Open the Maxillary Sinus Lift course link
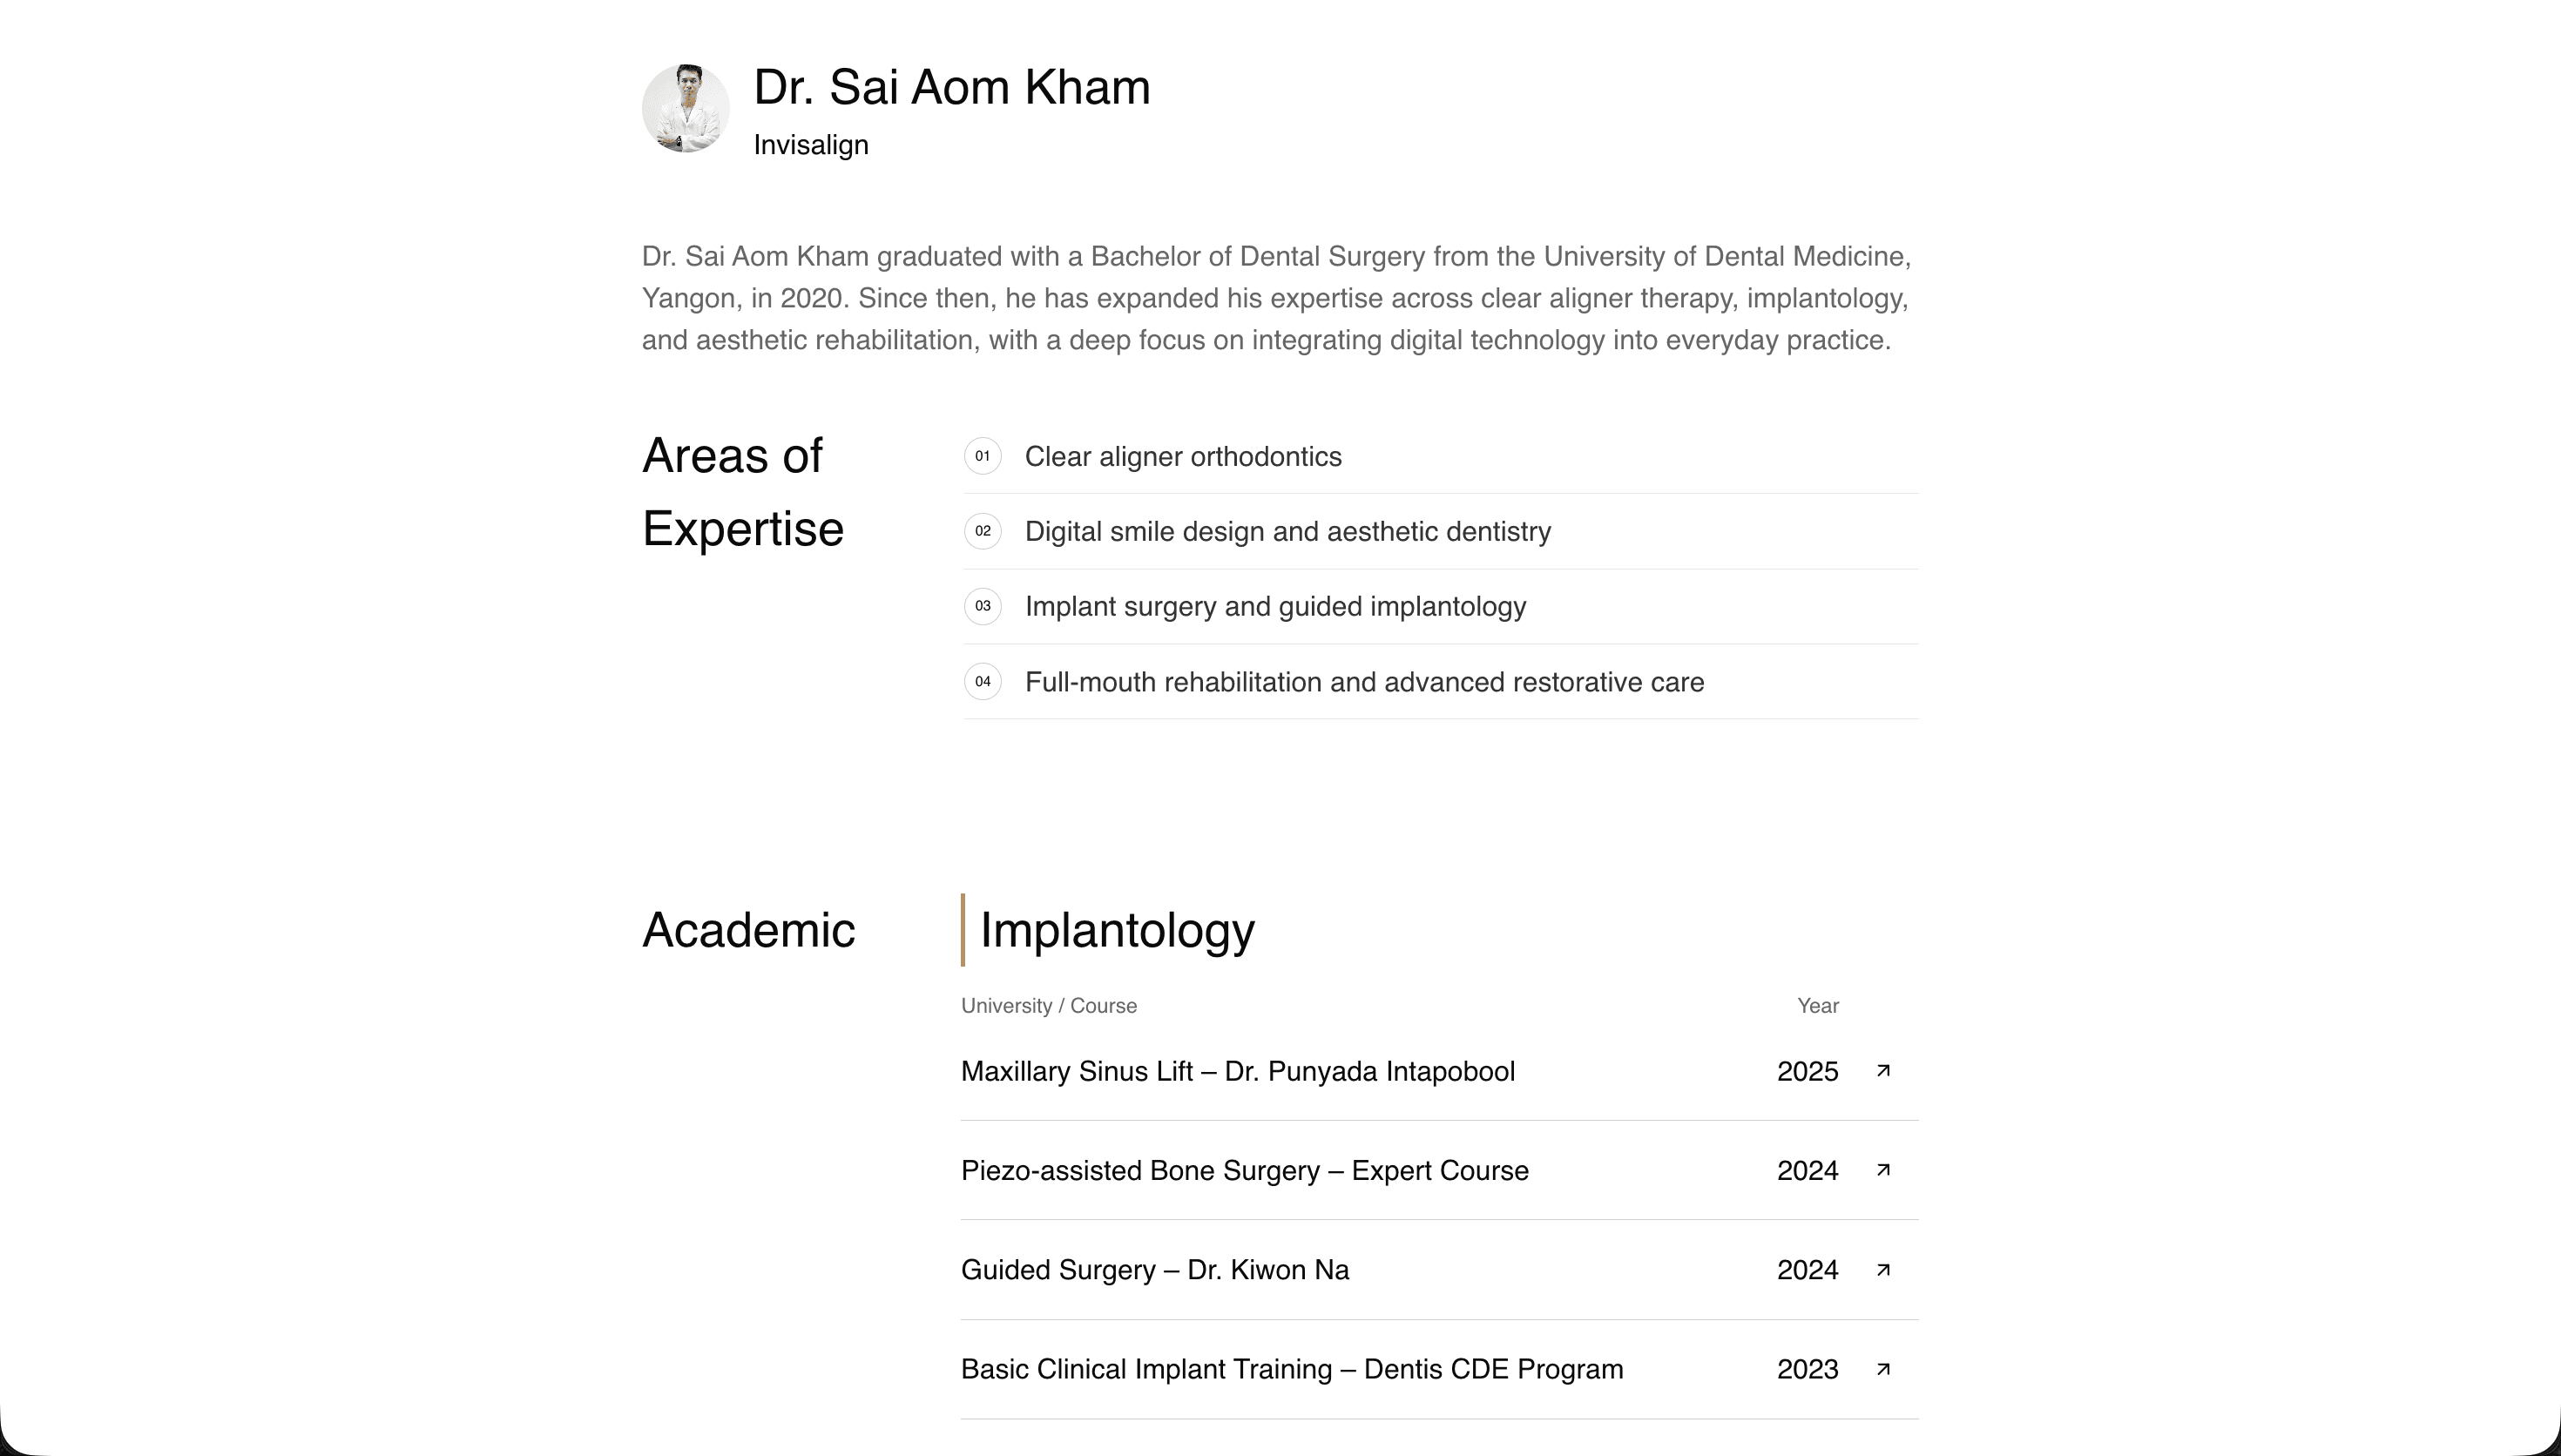Screen dimensions: 2561x1456 [x=1237, y=1071]
